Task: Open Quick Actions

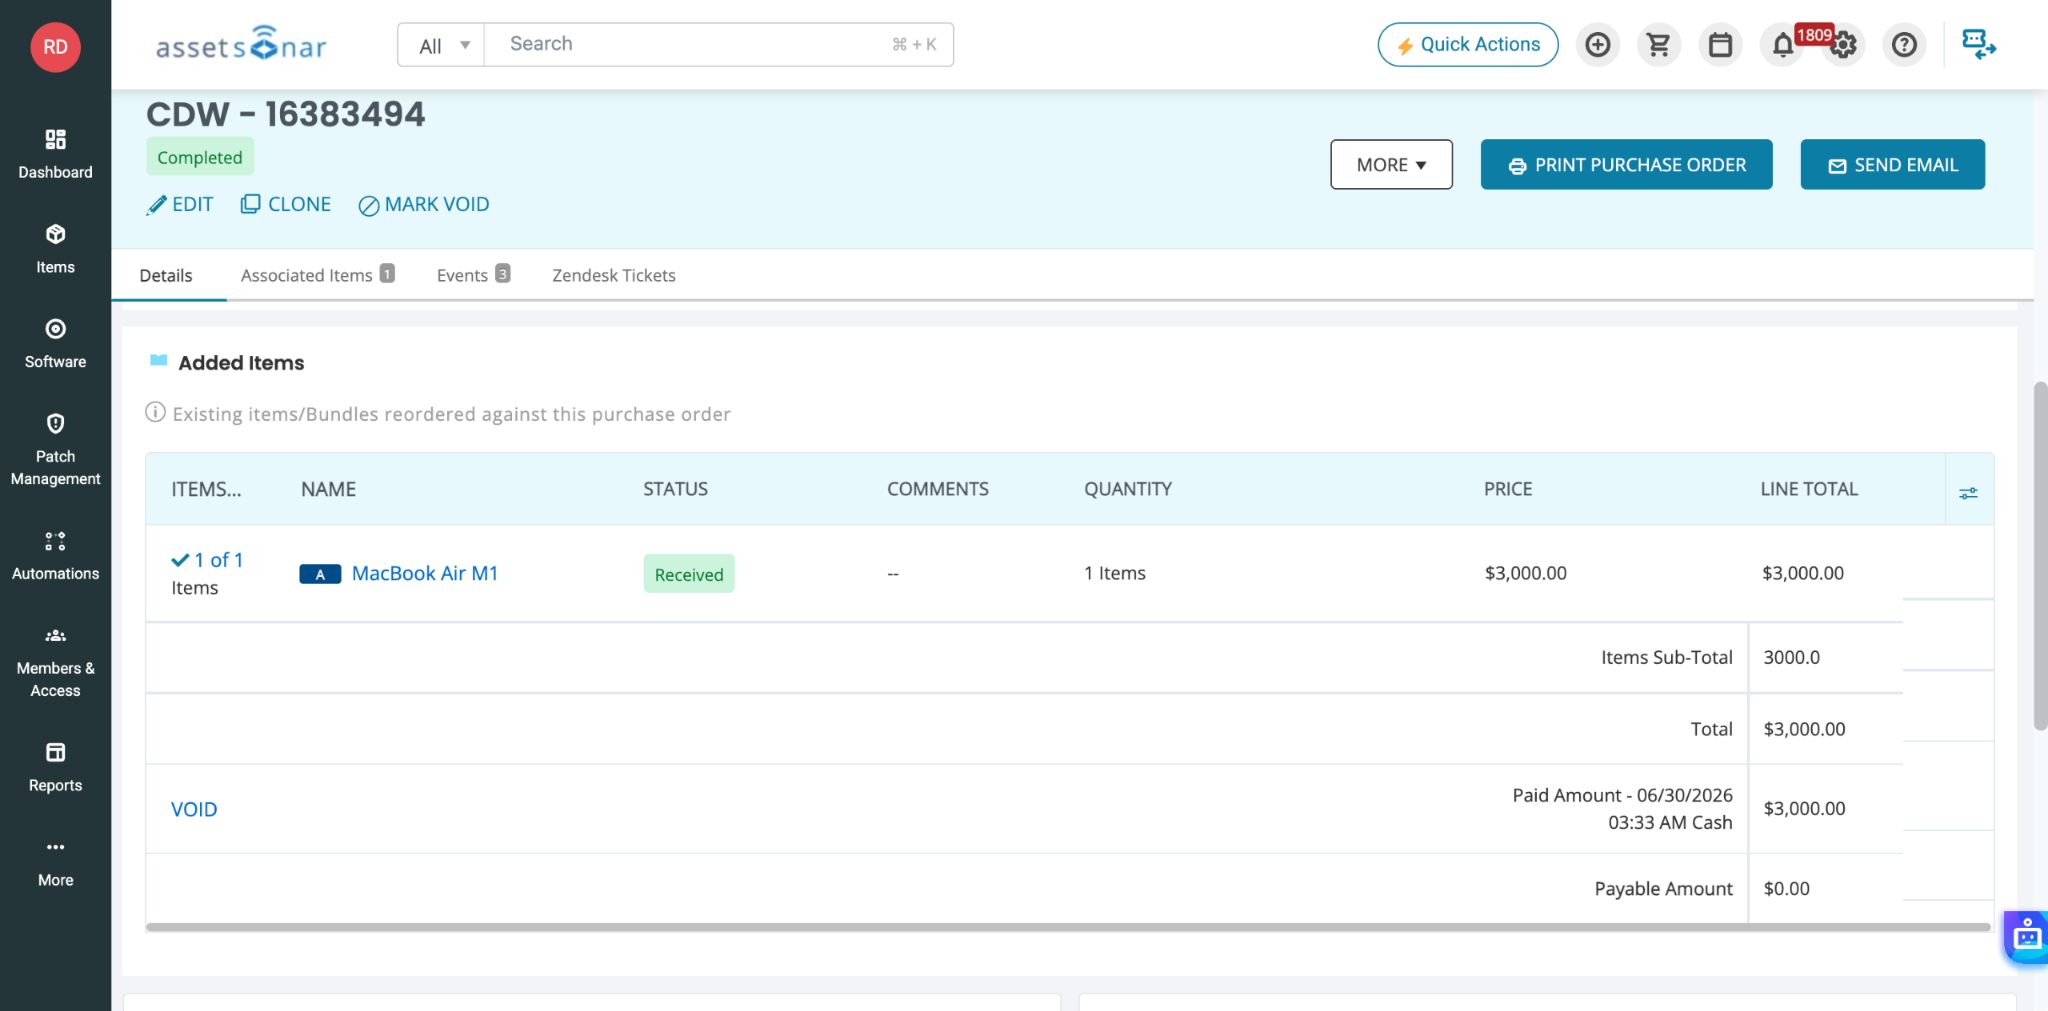Action: pyautogui.click(x=1467, y=45)
